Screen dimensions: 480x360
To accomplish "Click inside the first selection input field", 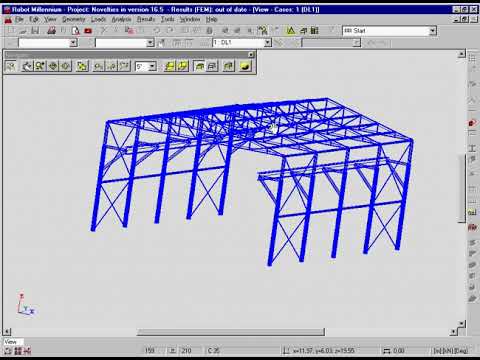I will point(44,43).
